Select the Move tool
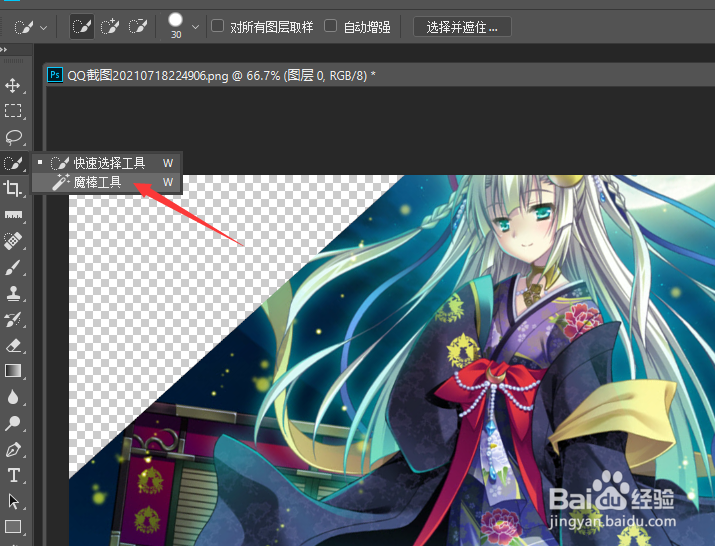Image resolution: width=715 pixels, height=546 pixels. point(13,85)
